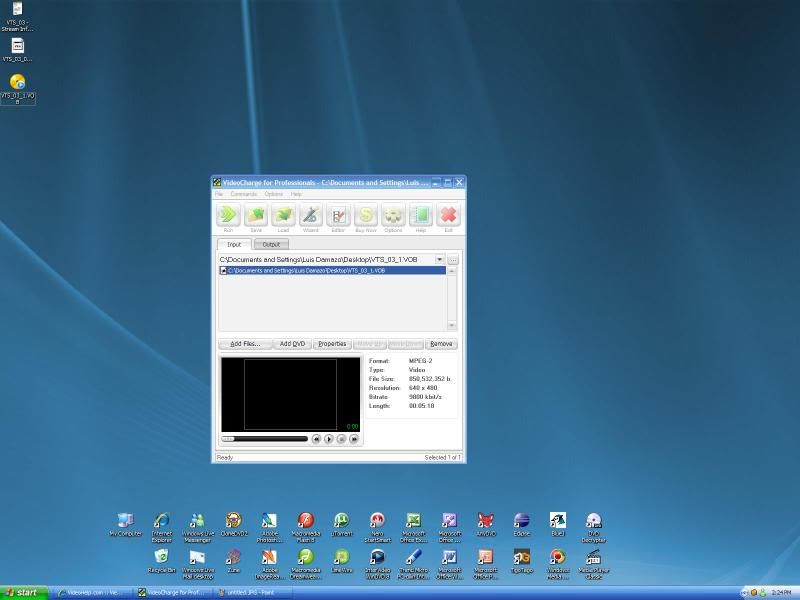Stop the video preview
The width and height of the screenshot is (800, 600).
pyautogui.click(x=341, y=439)
